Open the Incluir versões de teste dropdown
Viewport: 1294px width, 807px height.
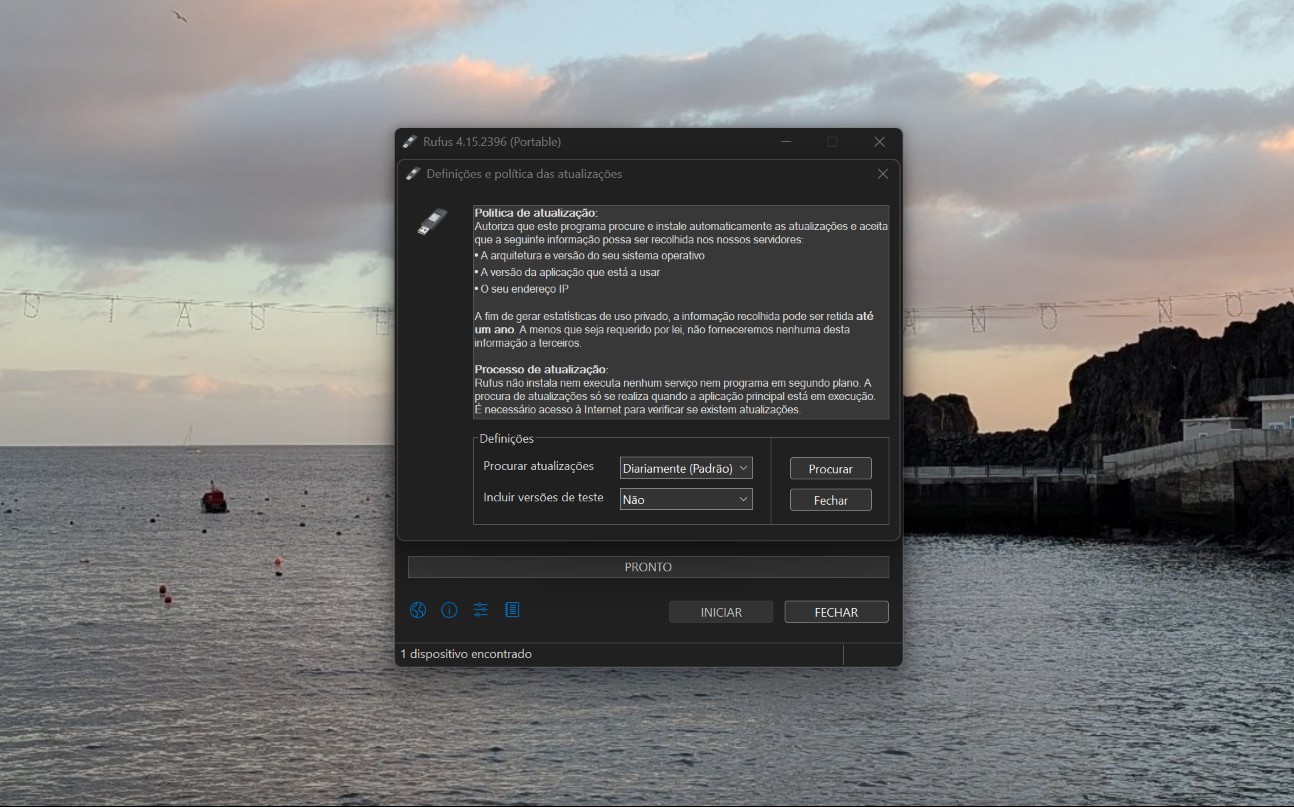click(686, 499)
